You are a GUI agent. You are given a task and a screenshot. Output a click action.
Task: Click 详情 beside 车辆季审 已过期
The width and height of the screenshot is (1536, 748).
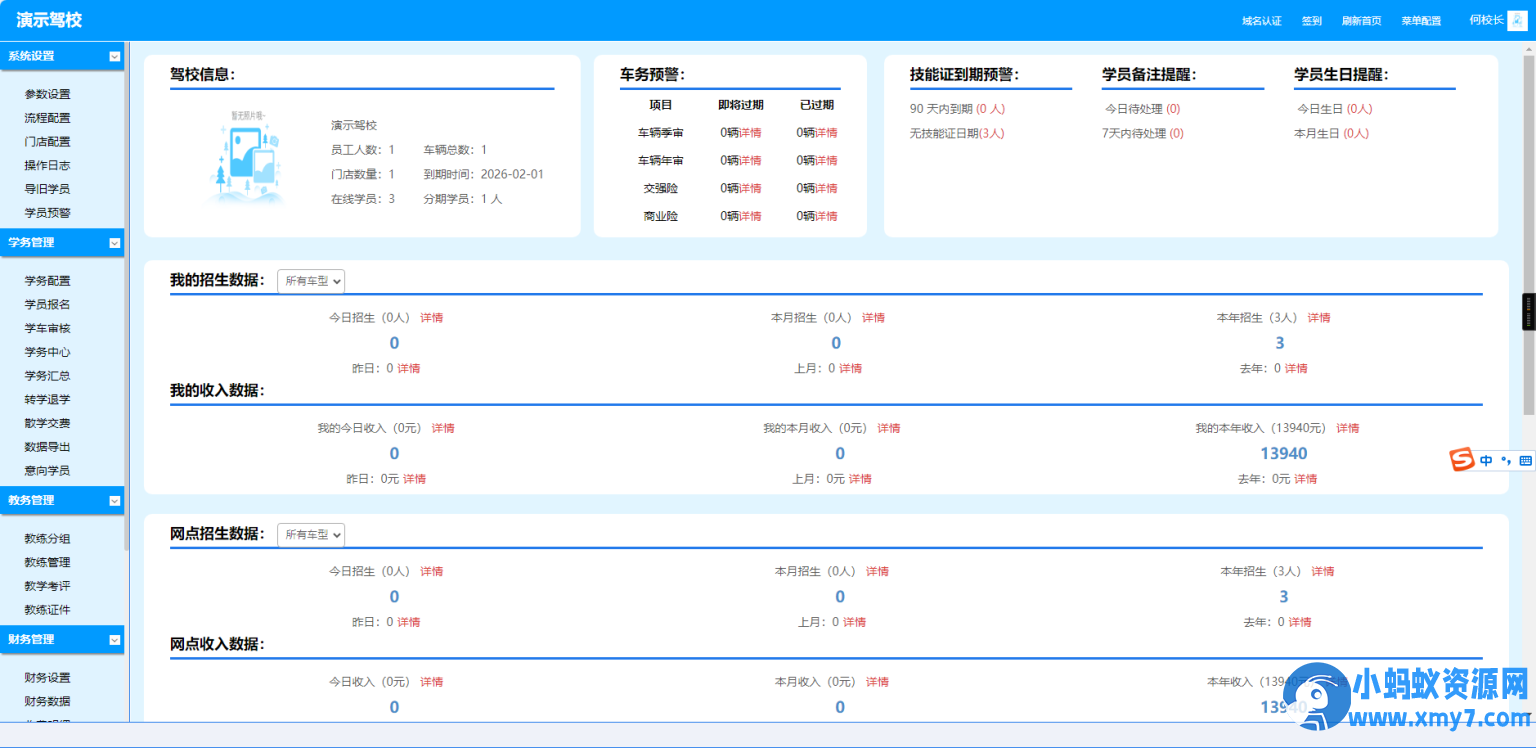(x=826, y=132)
